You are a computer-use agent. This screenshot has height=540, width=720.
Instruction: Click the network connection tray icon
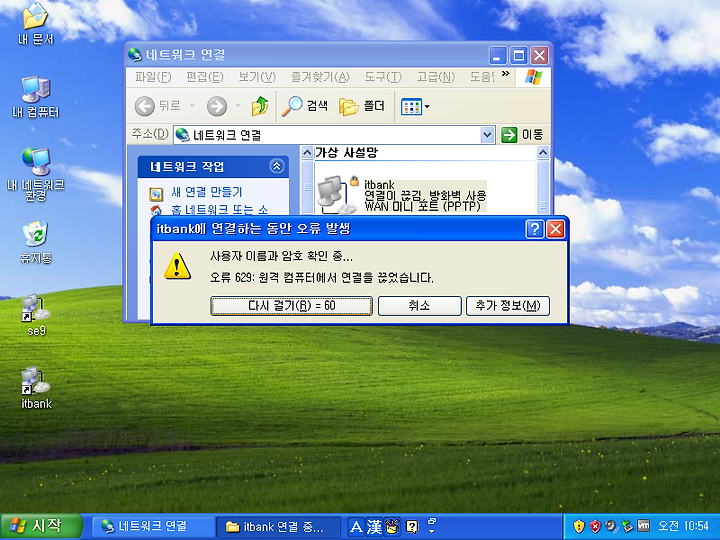(627, 526)
